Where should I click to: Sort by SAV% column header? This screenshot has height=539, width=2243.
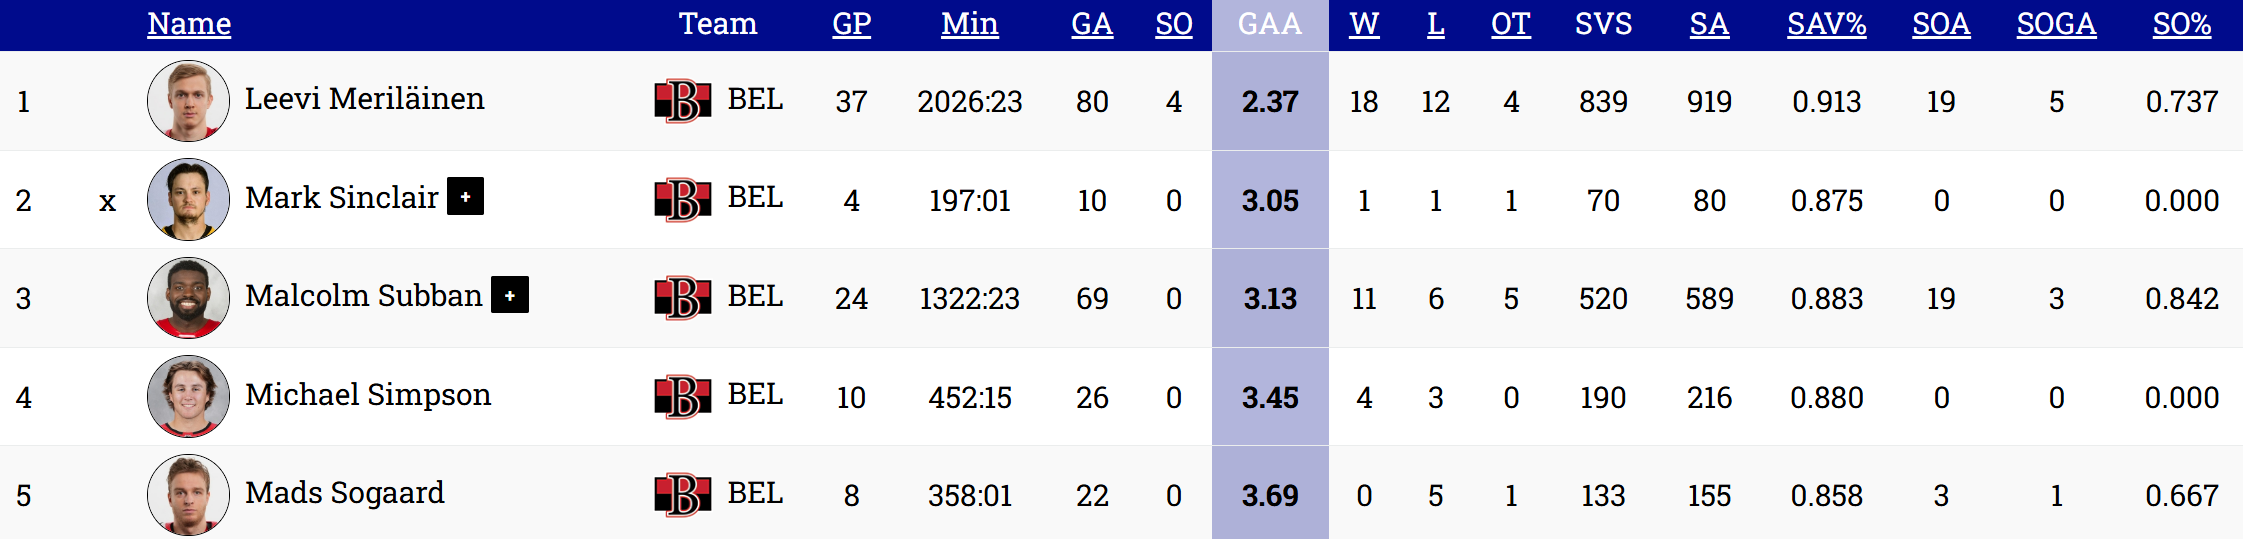(x=1826, y=24)
